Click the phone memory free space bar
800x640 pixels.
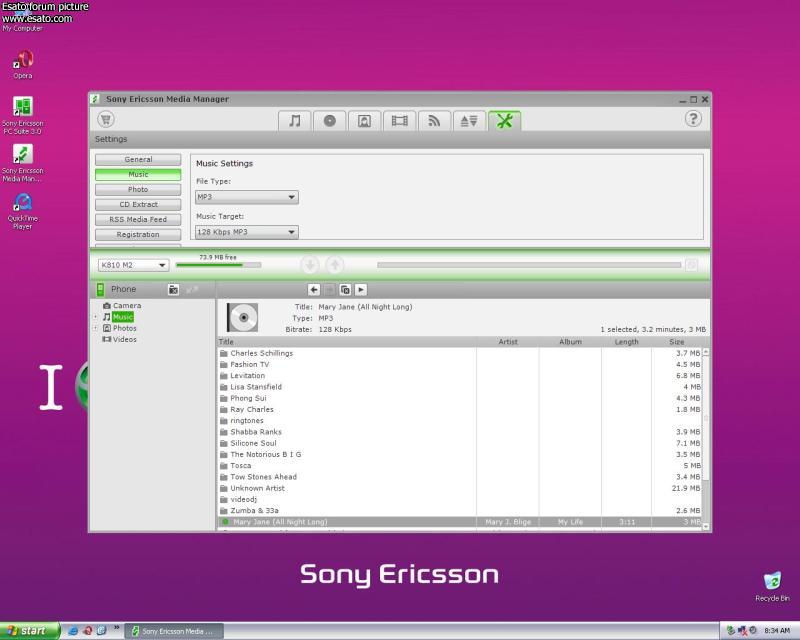pyautogui.click(x=218, y=265)
